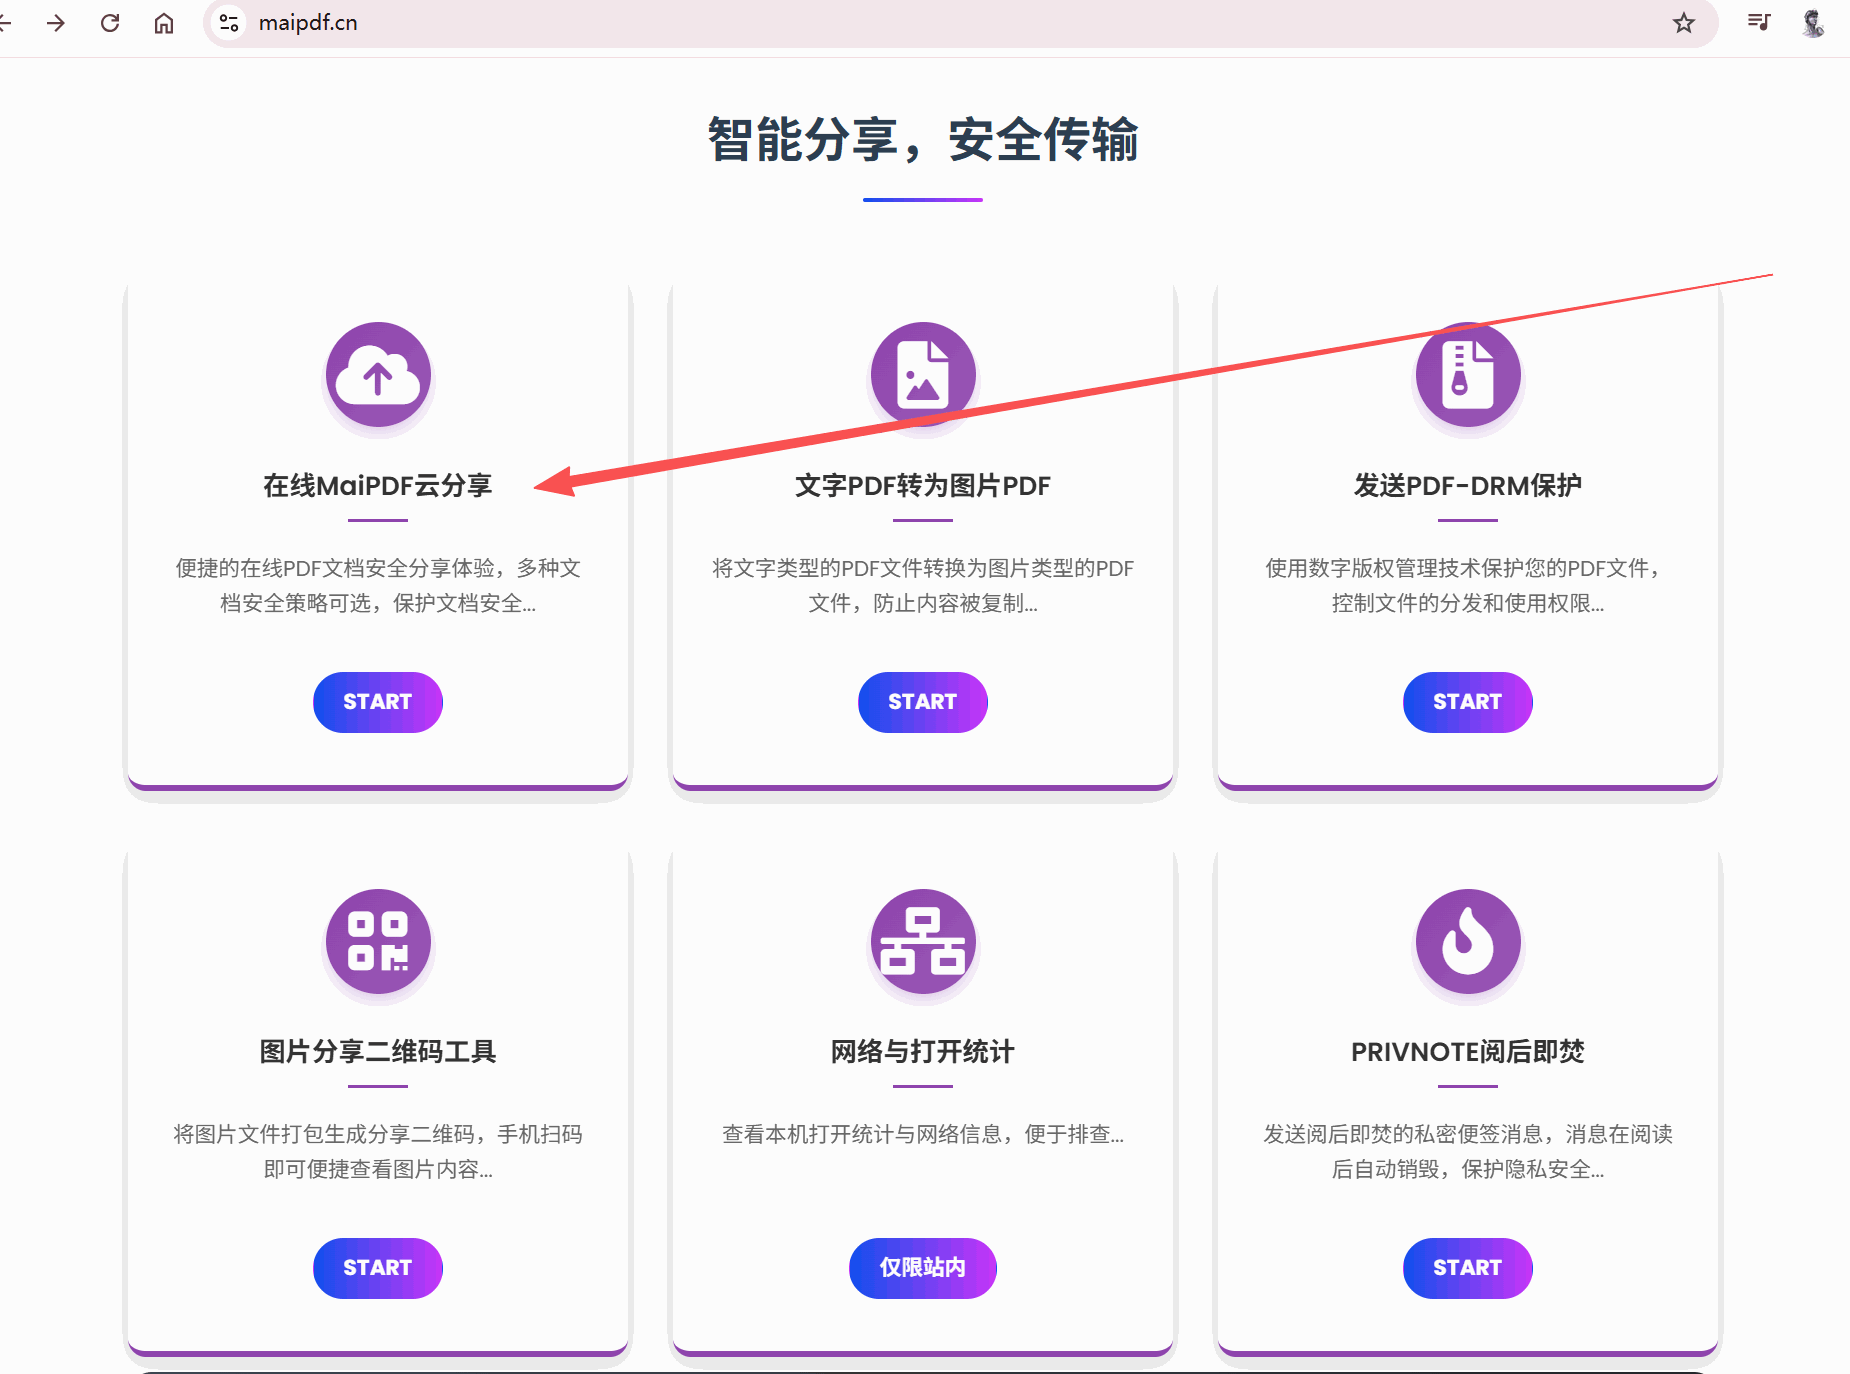Click the address bar showing maipdf.cn
The width and height of the screenshot is (1850, 1374).
pyautogui.click(x=307, y=22)
